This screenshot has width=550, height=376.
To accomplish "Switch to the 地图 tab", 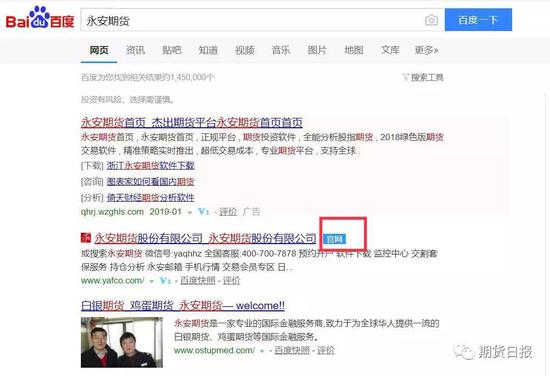I will coord(354,50).
